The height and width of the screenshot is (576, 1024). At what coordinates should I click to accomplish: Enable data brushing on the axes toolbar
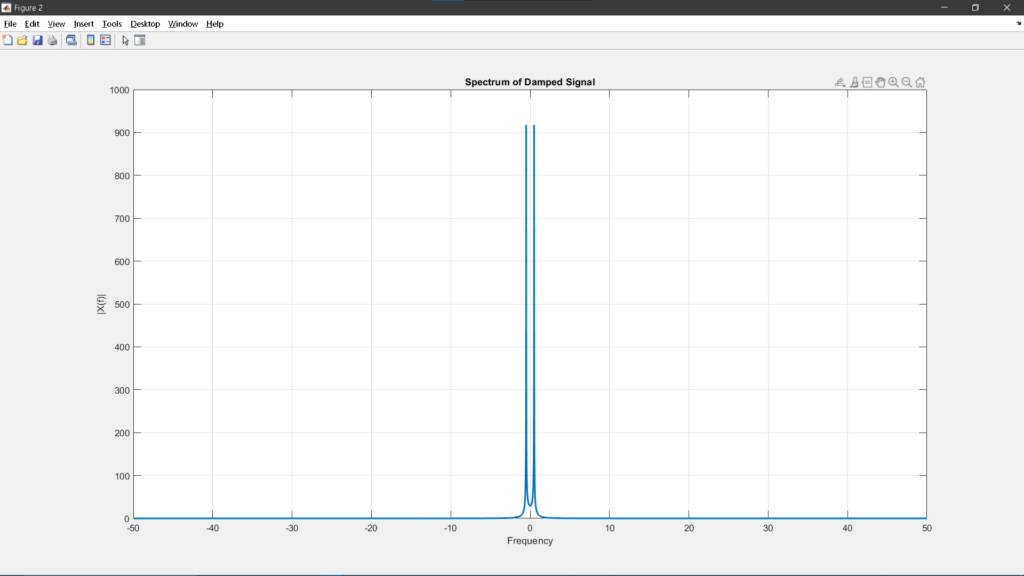(854, 82)
